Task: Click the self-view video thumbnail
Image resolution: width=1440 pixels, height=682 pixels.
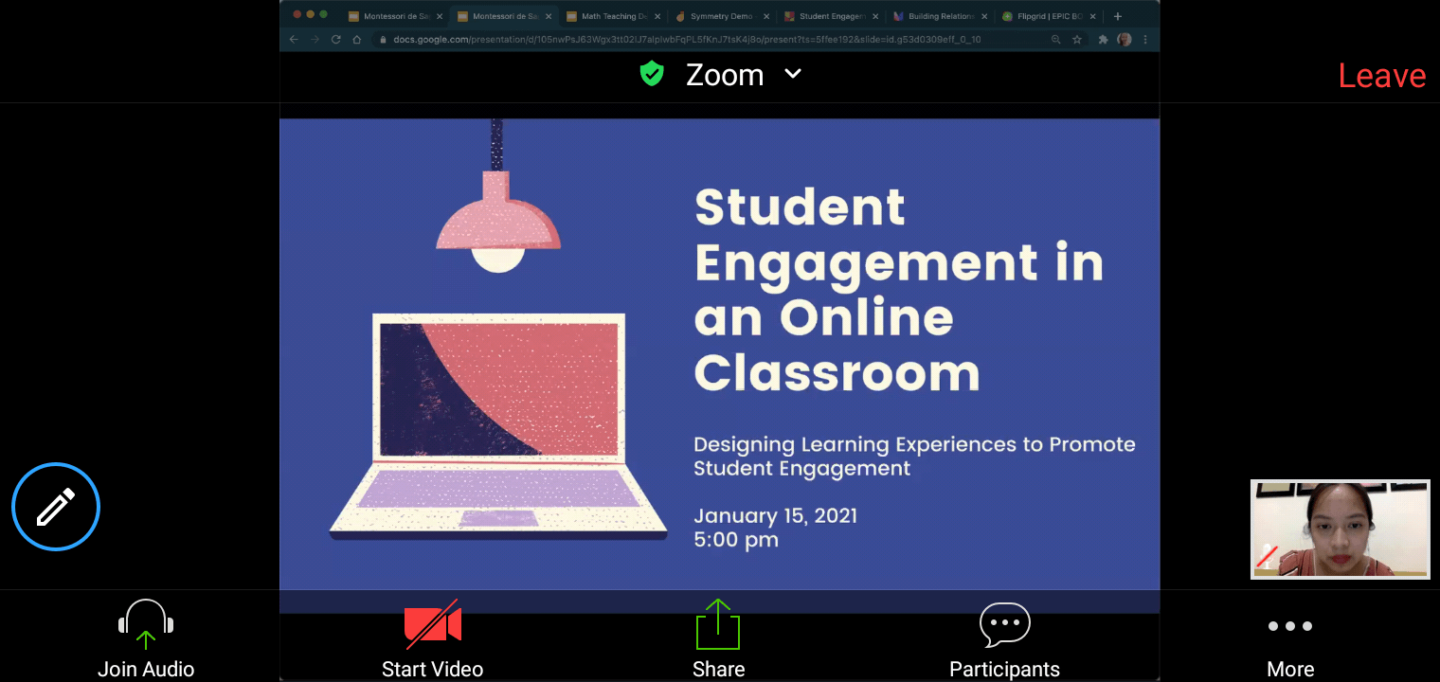Action: coord(1340,530)
